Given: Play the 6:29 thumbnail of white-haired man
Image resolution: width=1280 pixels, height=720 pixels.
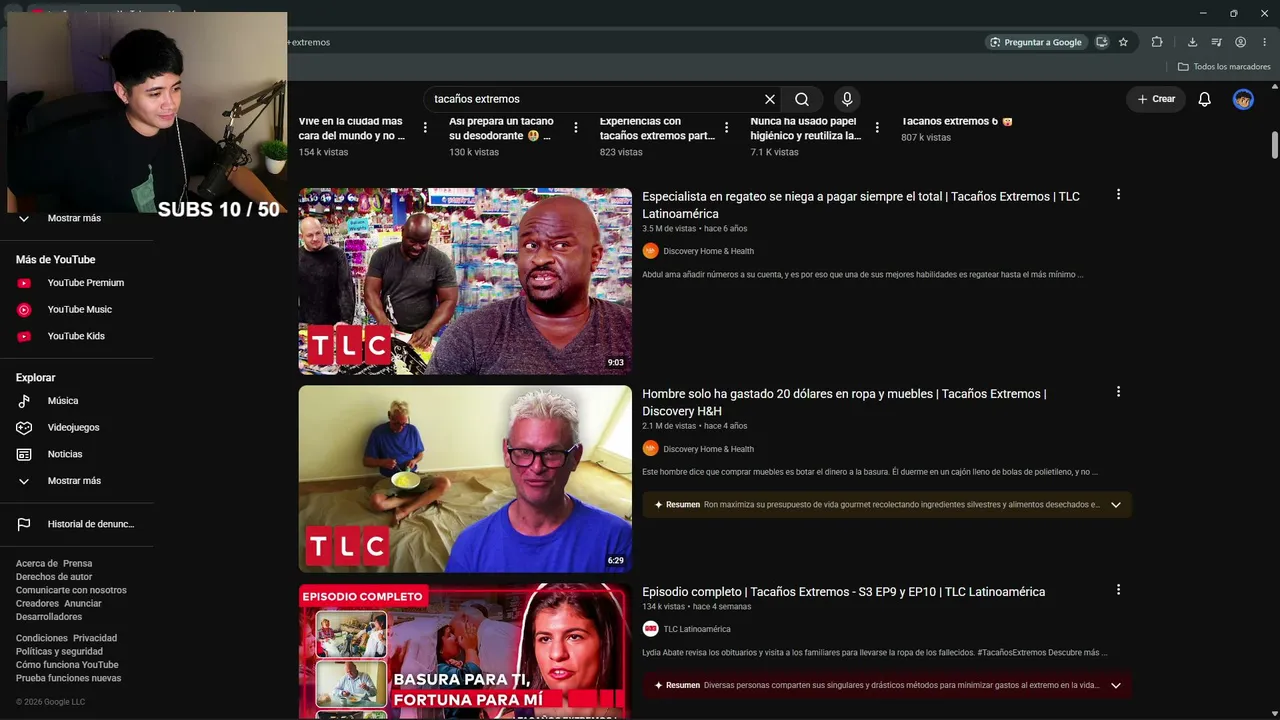Looking at the screenshot, I should pyautogui.click(x=465, y=479).
